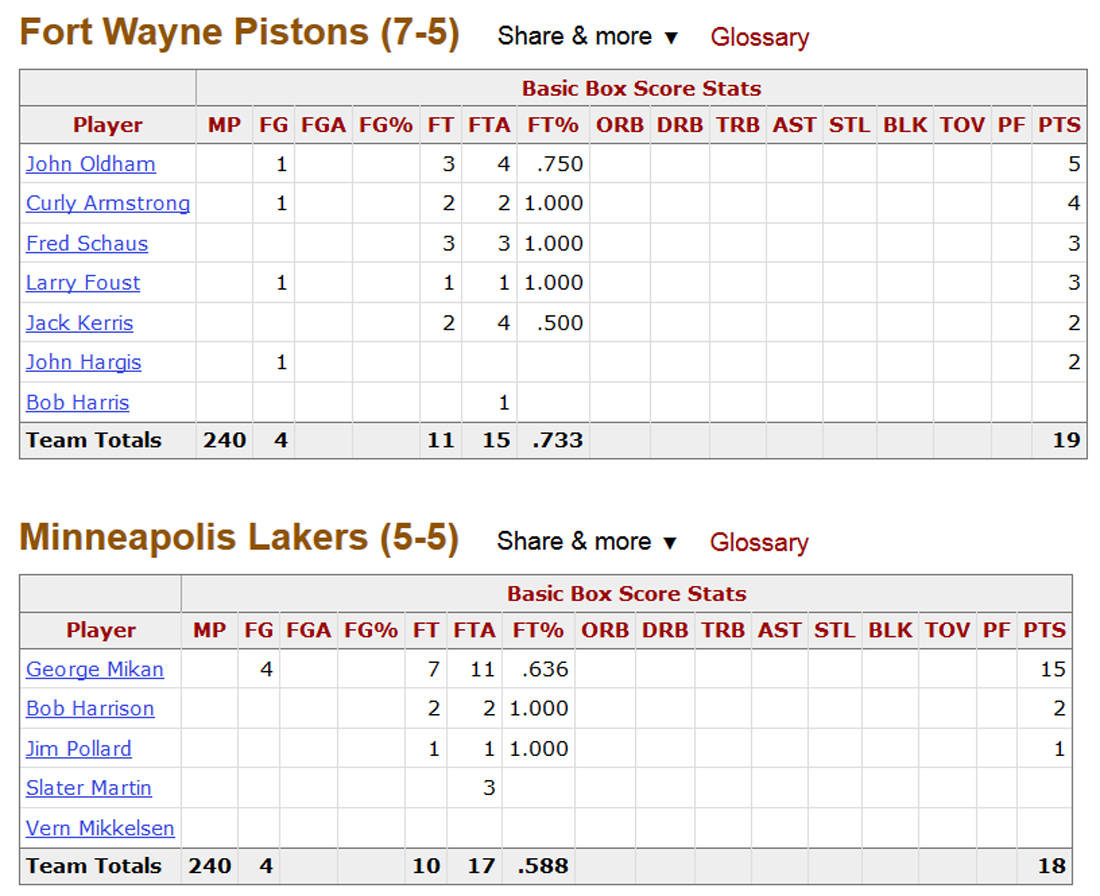Click the Bob Harrison link
The image size is (1100, 896).
tap(90, 709)
